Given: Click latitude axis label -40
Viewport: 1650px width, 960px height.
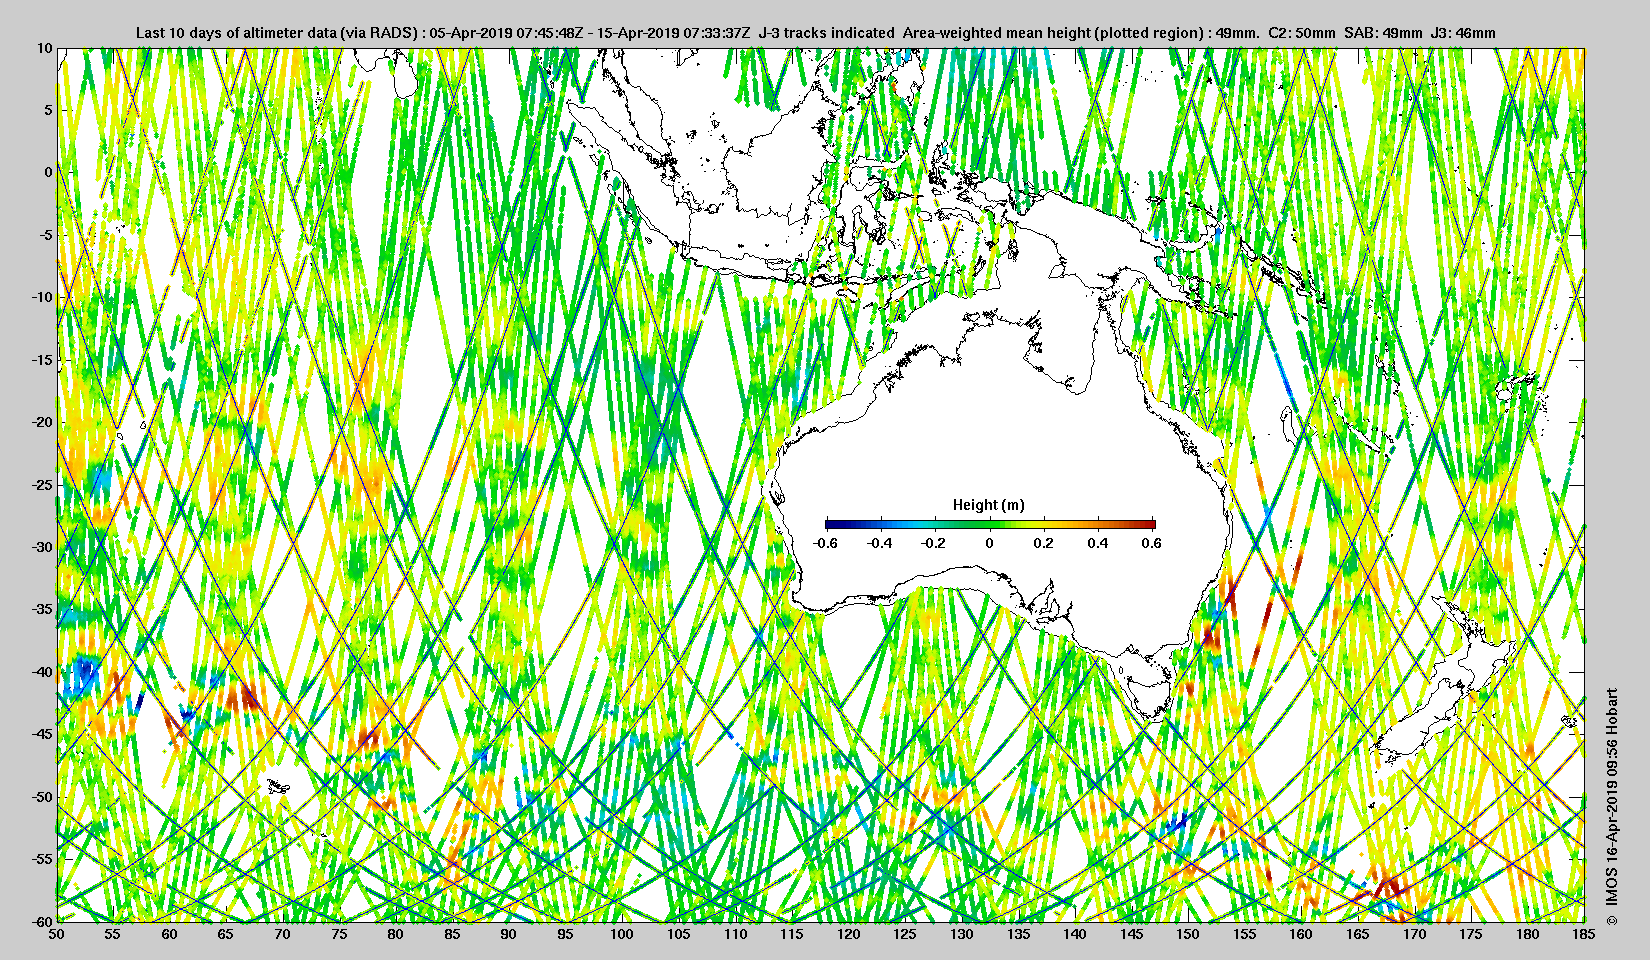Looking at the screenshot, I should pos(41,672).
